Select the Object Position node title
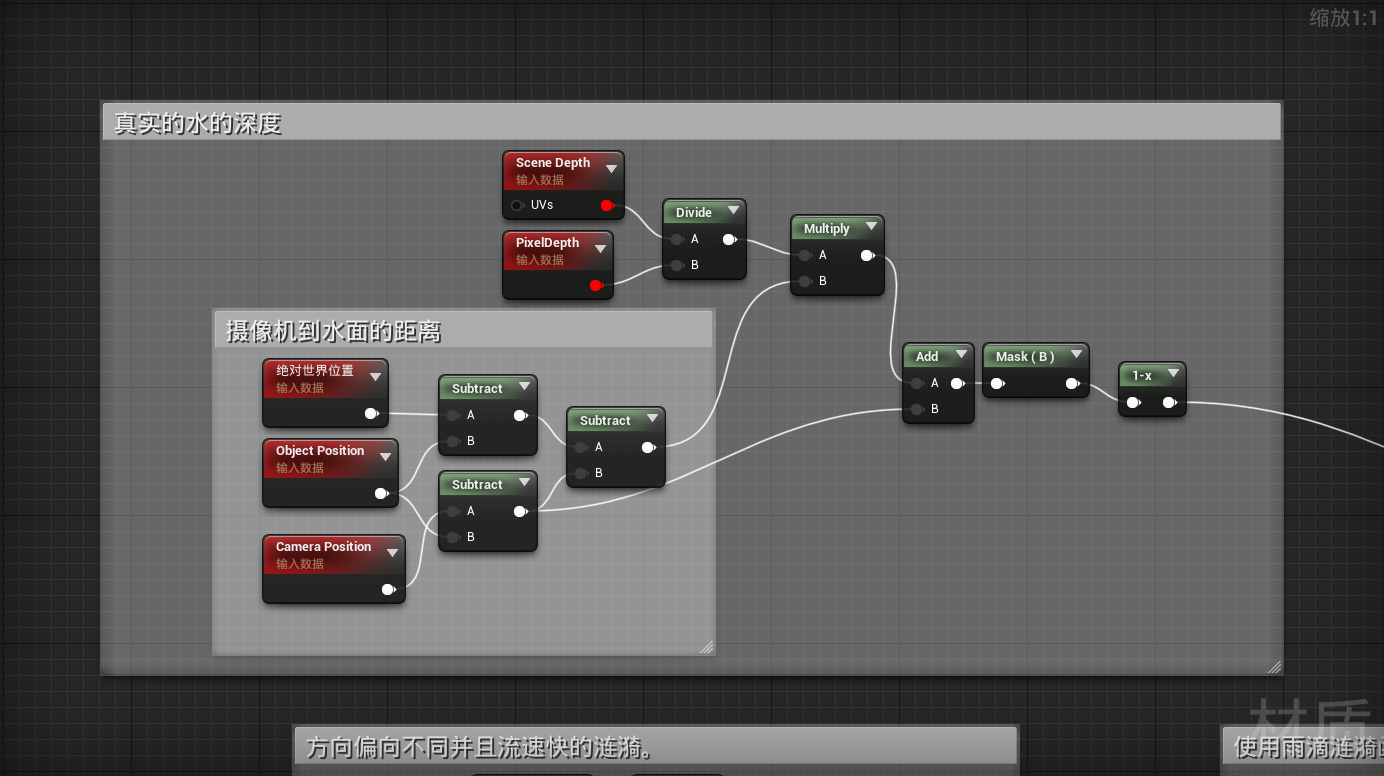1384x776 pixels. (320, 451)
